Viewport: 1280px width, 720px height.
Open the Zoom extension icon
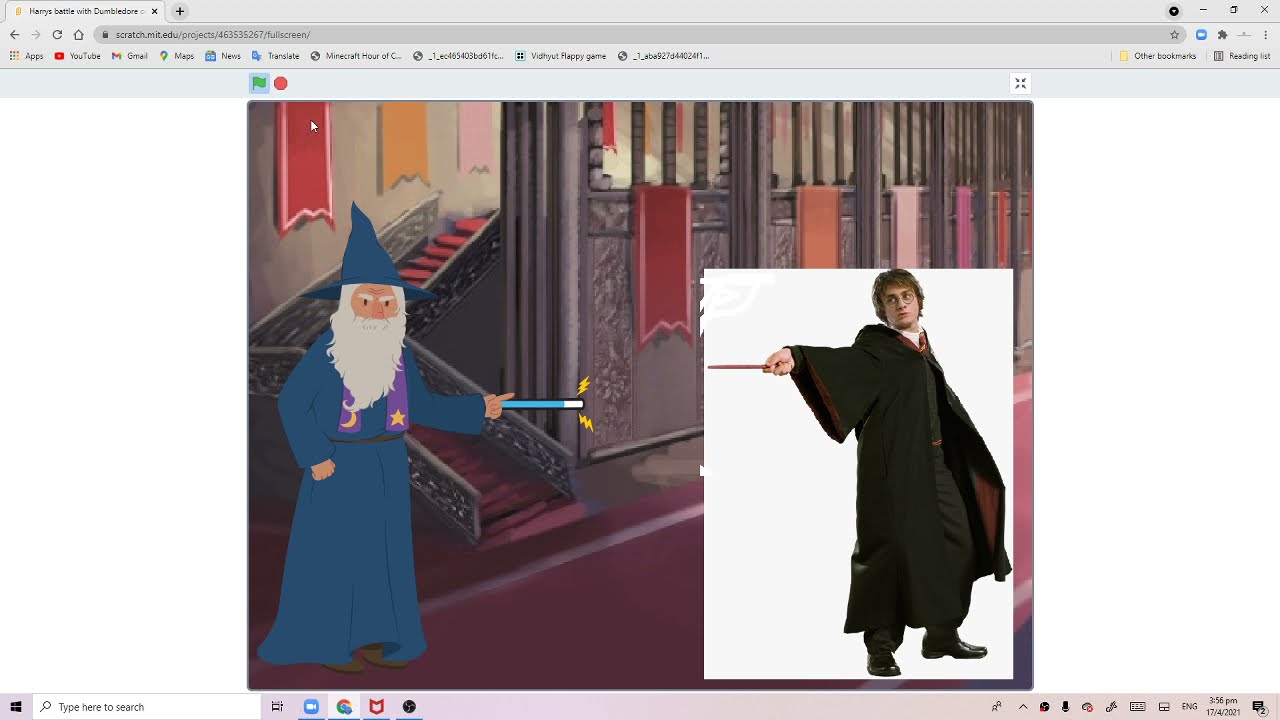pos(1201,34)
